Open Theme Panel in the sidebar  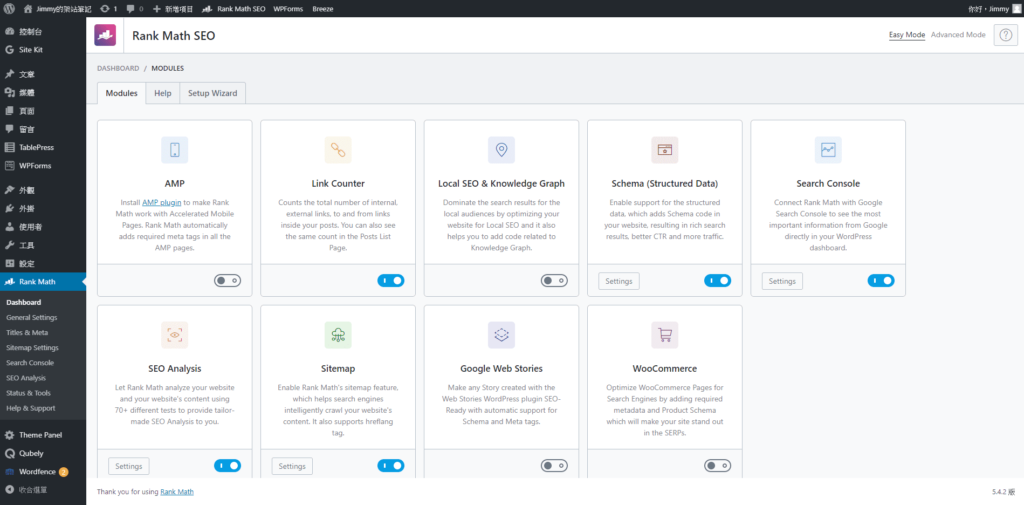pyautogui.click(x=42, y=434)
